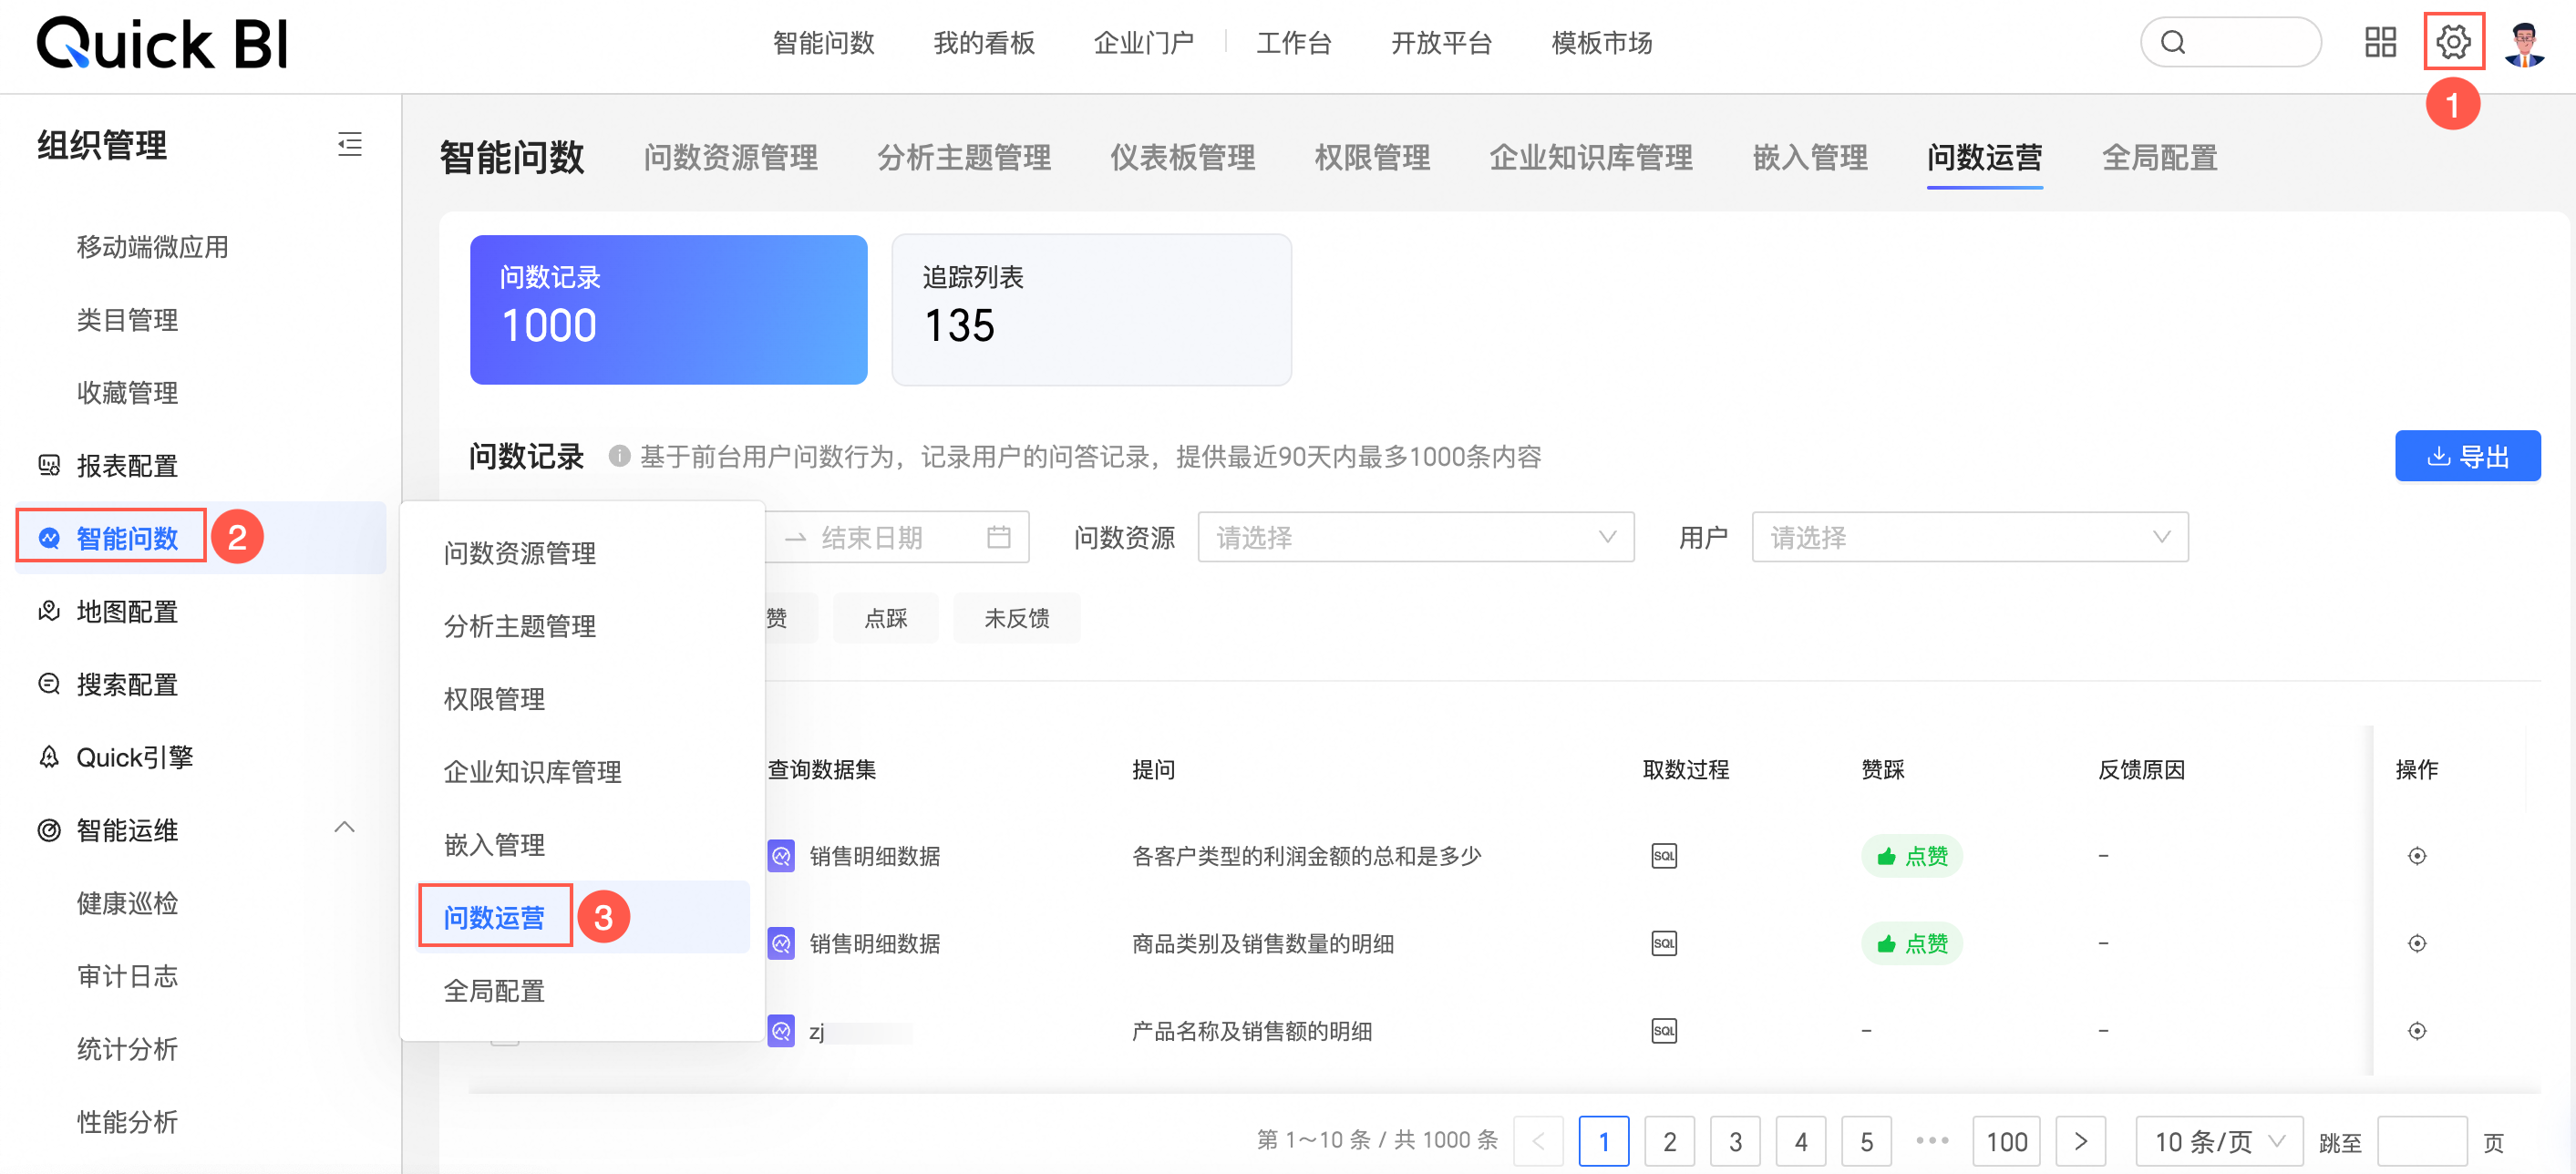2576x1174 pixels.
Task: Switch to 权限管理 tab
Action: pos(1372,157)
